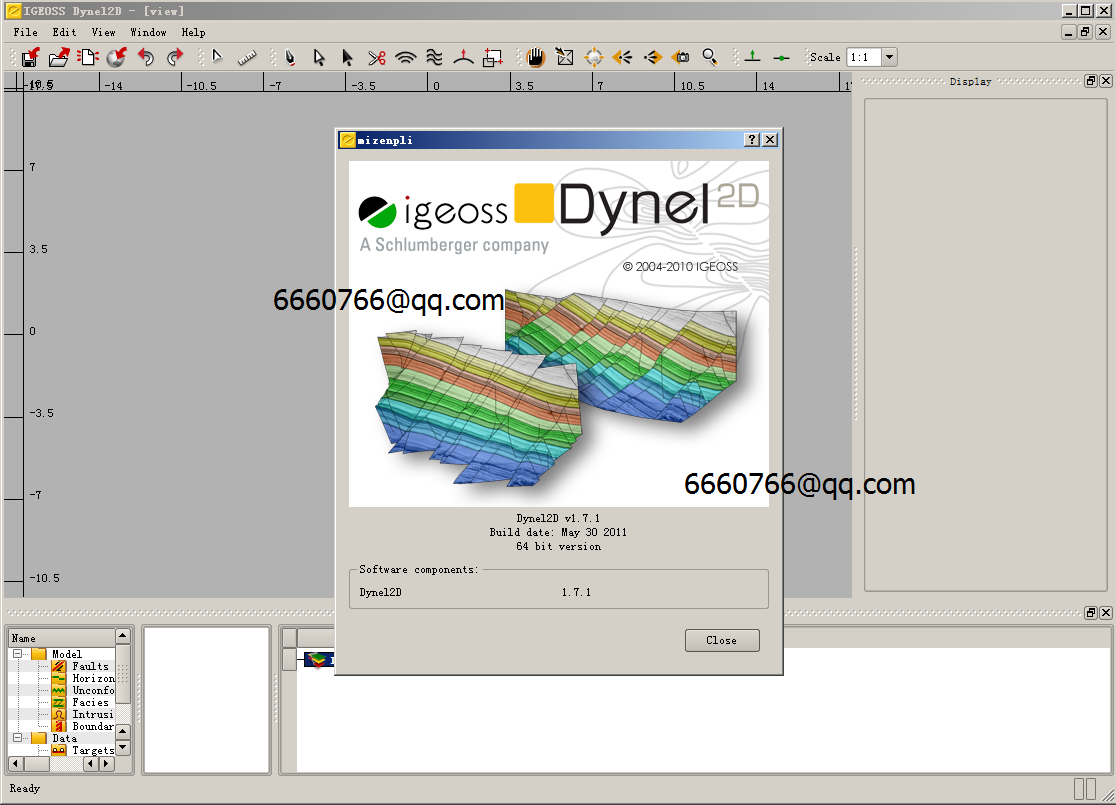Screen dimensions: 1116x805
Task: Select the Facies tree item
Action: pyautogui.click(x=90, y=703)
